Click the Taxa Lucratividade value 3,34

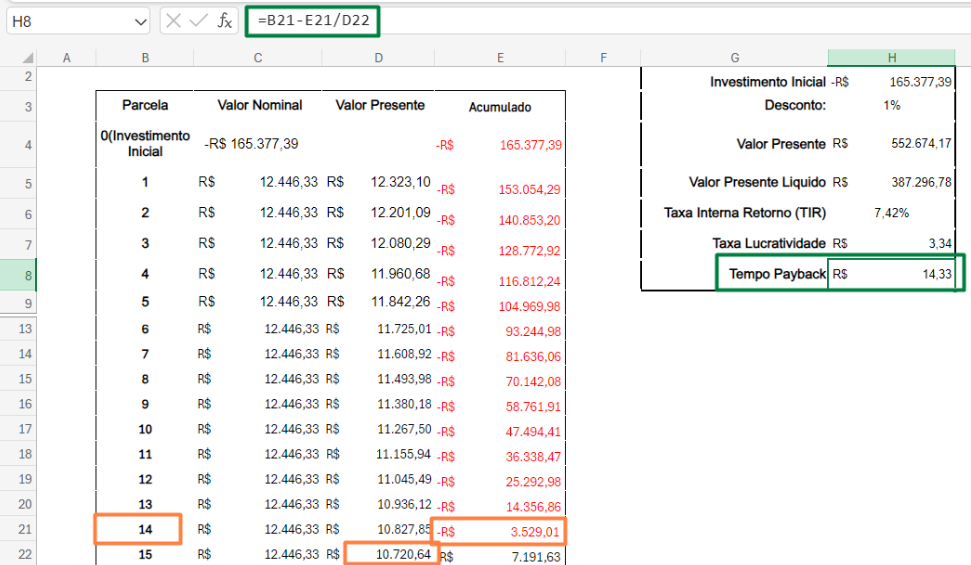[x=892, y=243]
